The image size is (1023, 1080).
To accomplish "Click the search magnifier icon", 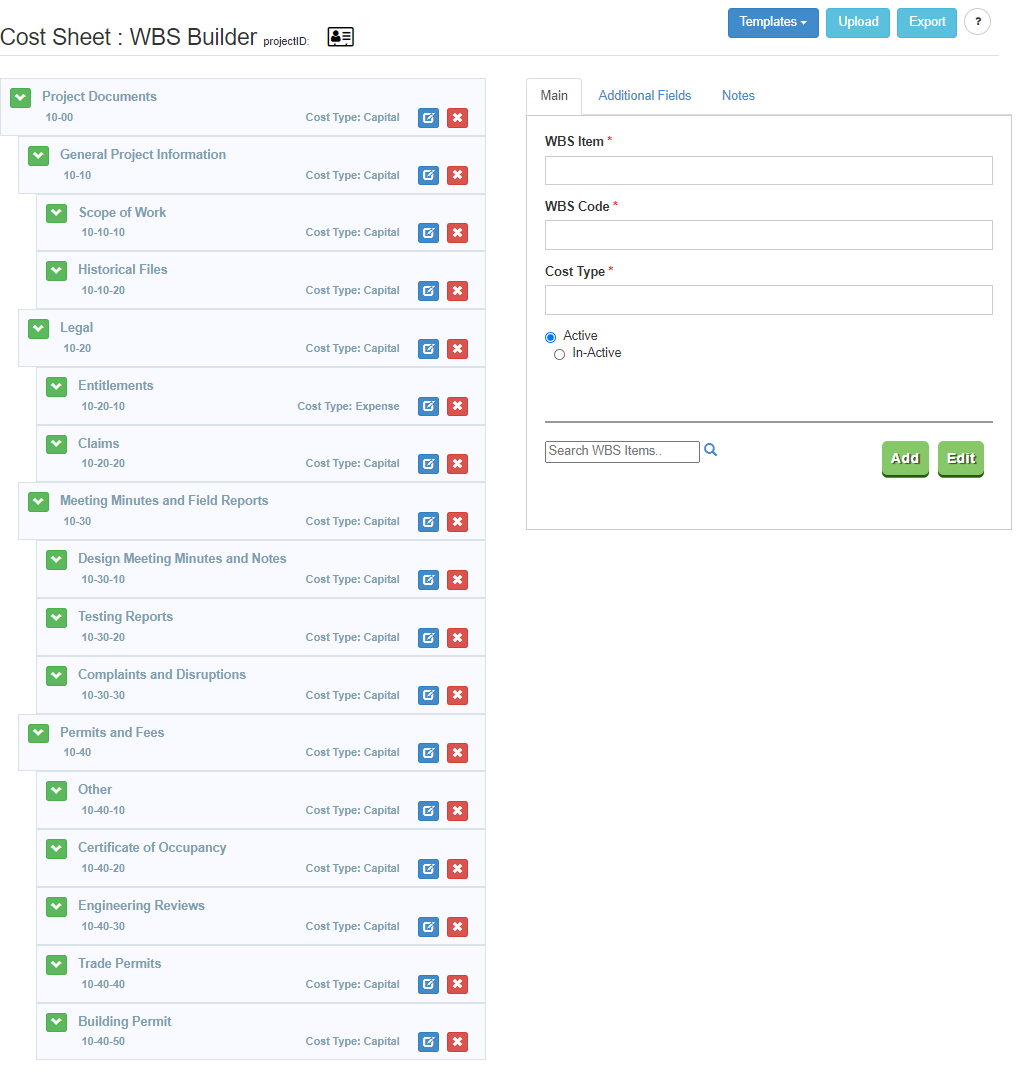I will 710,450.
